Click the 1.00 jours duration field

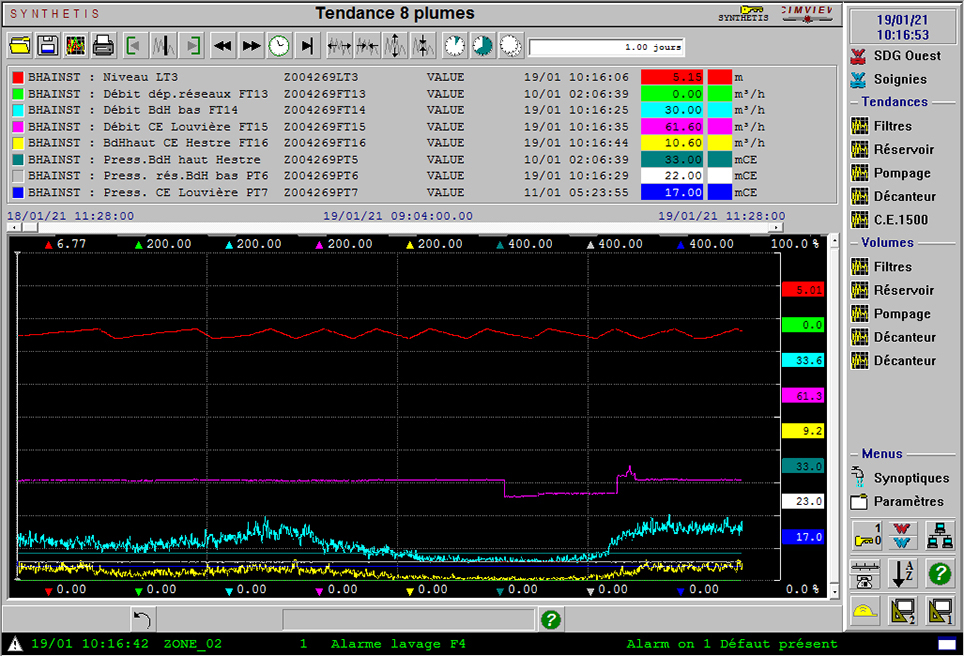click(x=607, y=47)
